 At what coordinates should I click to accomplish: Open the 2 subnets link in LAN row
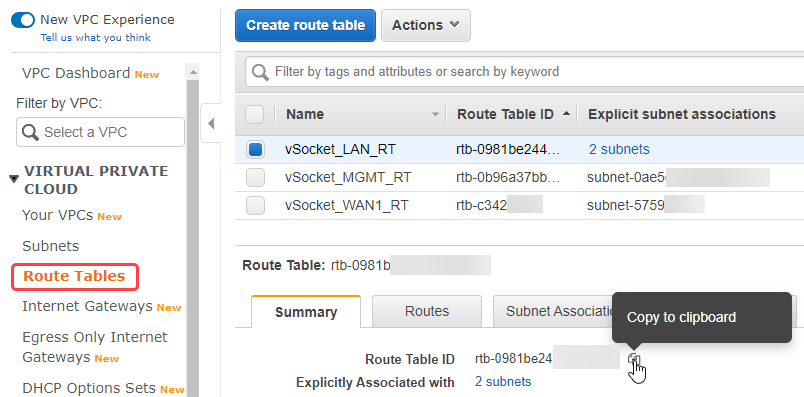pyautogui.click(x=619, y=149)
